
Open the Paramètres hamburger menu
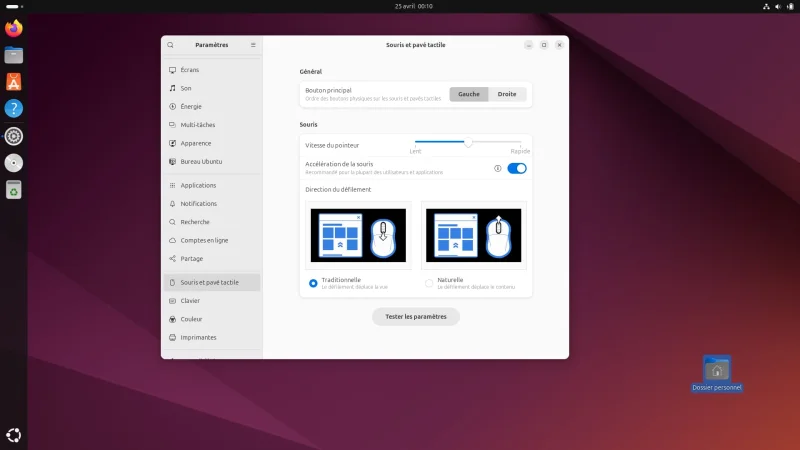click(253, 45)
